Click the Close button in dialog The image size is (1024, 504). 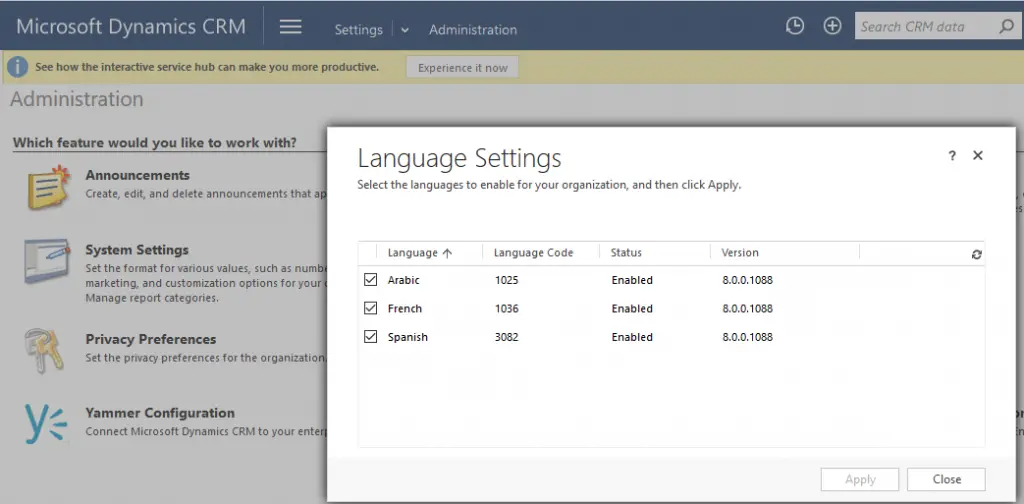pos(946,479)
